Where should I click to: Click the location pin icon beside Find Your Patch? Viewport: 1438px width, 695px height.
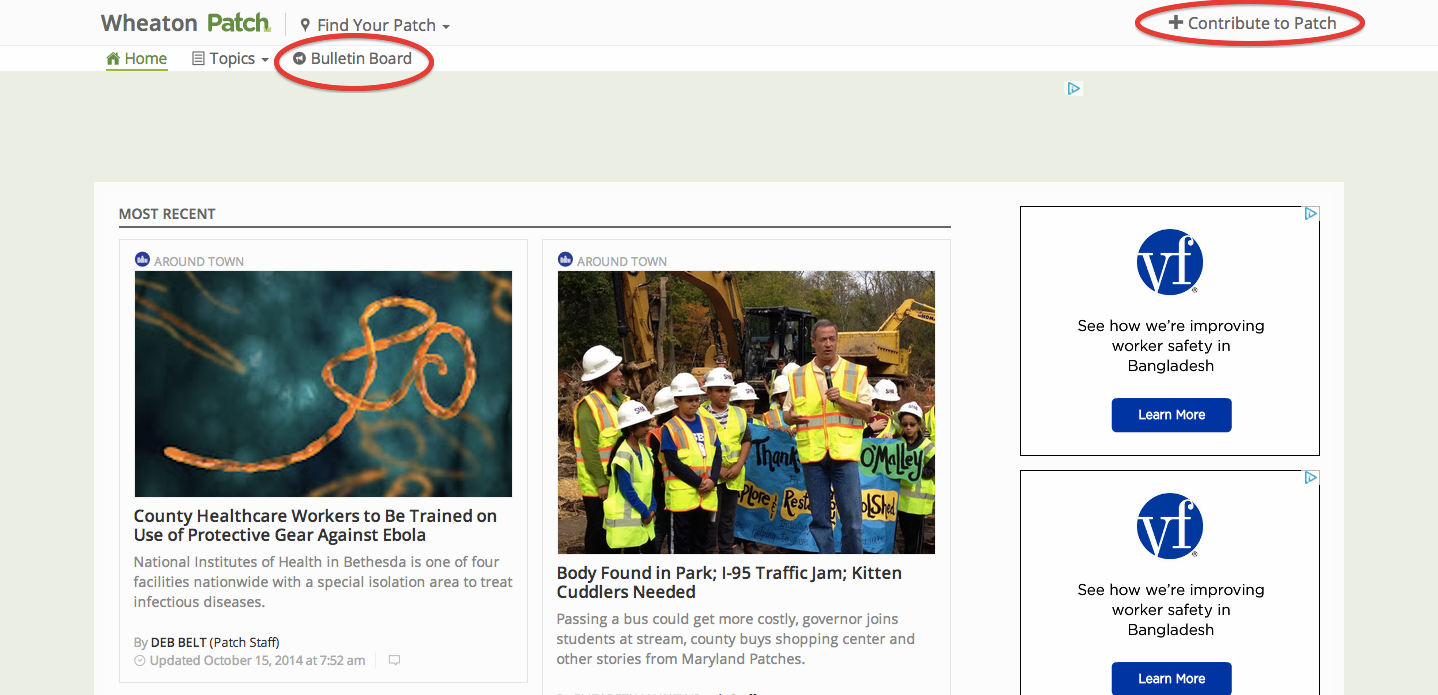tap(305, 25)
